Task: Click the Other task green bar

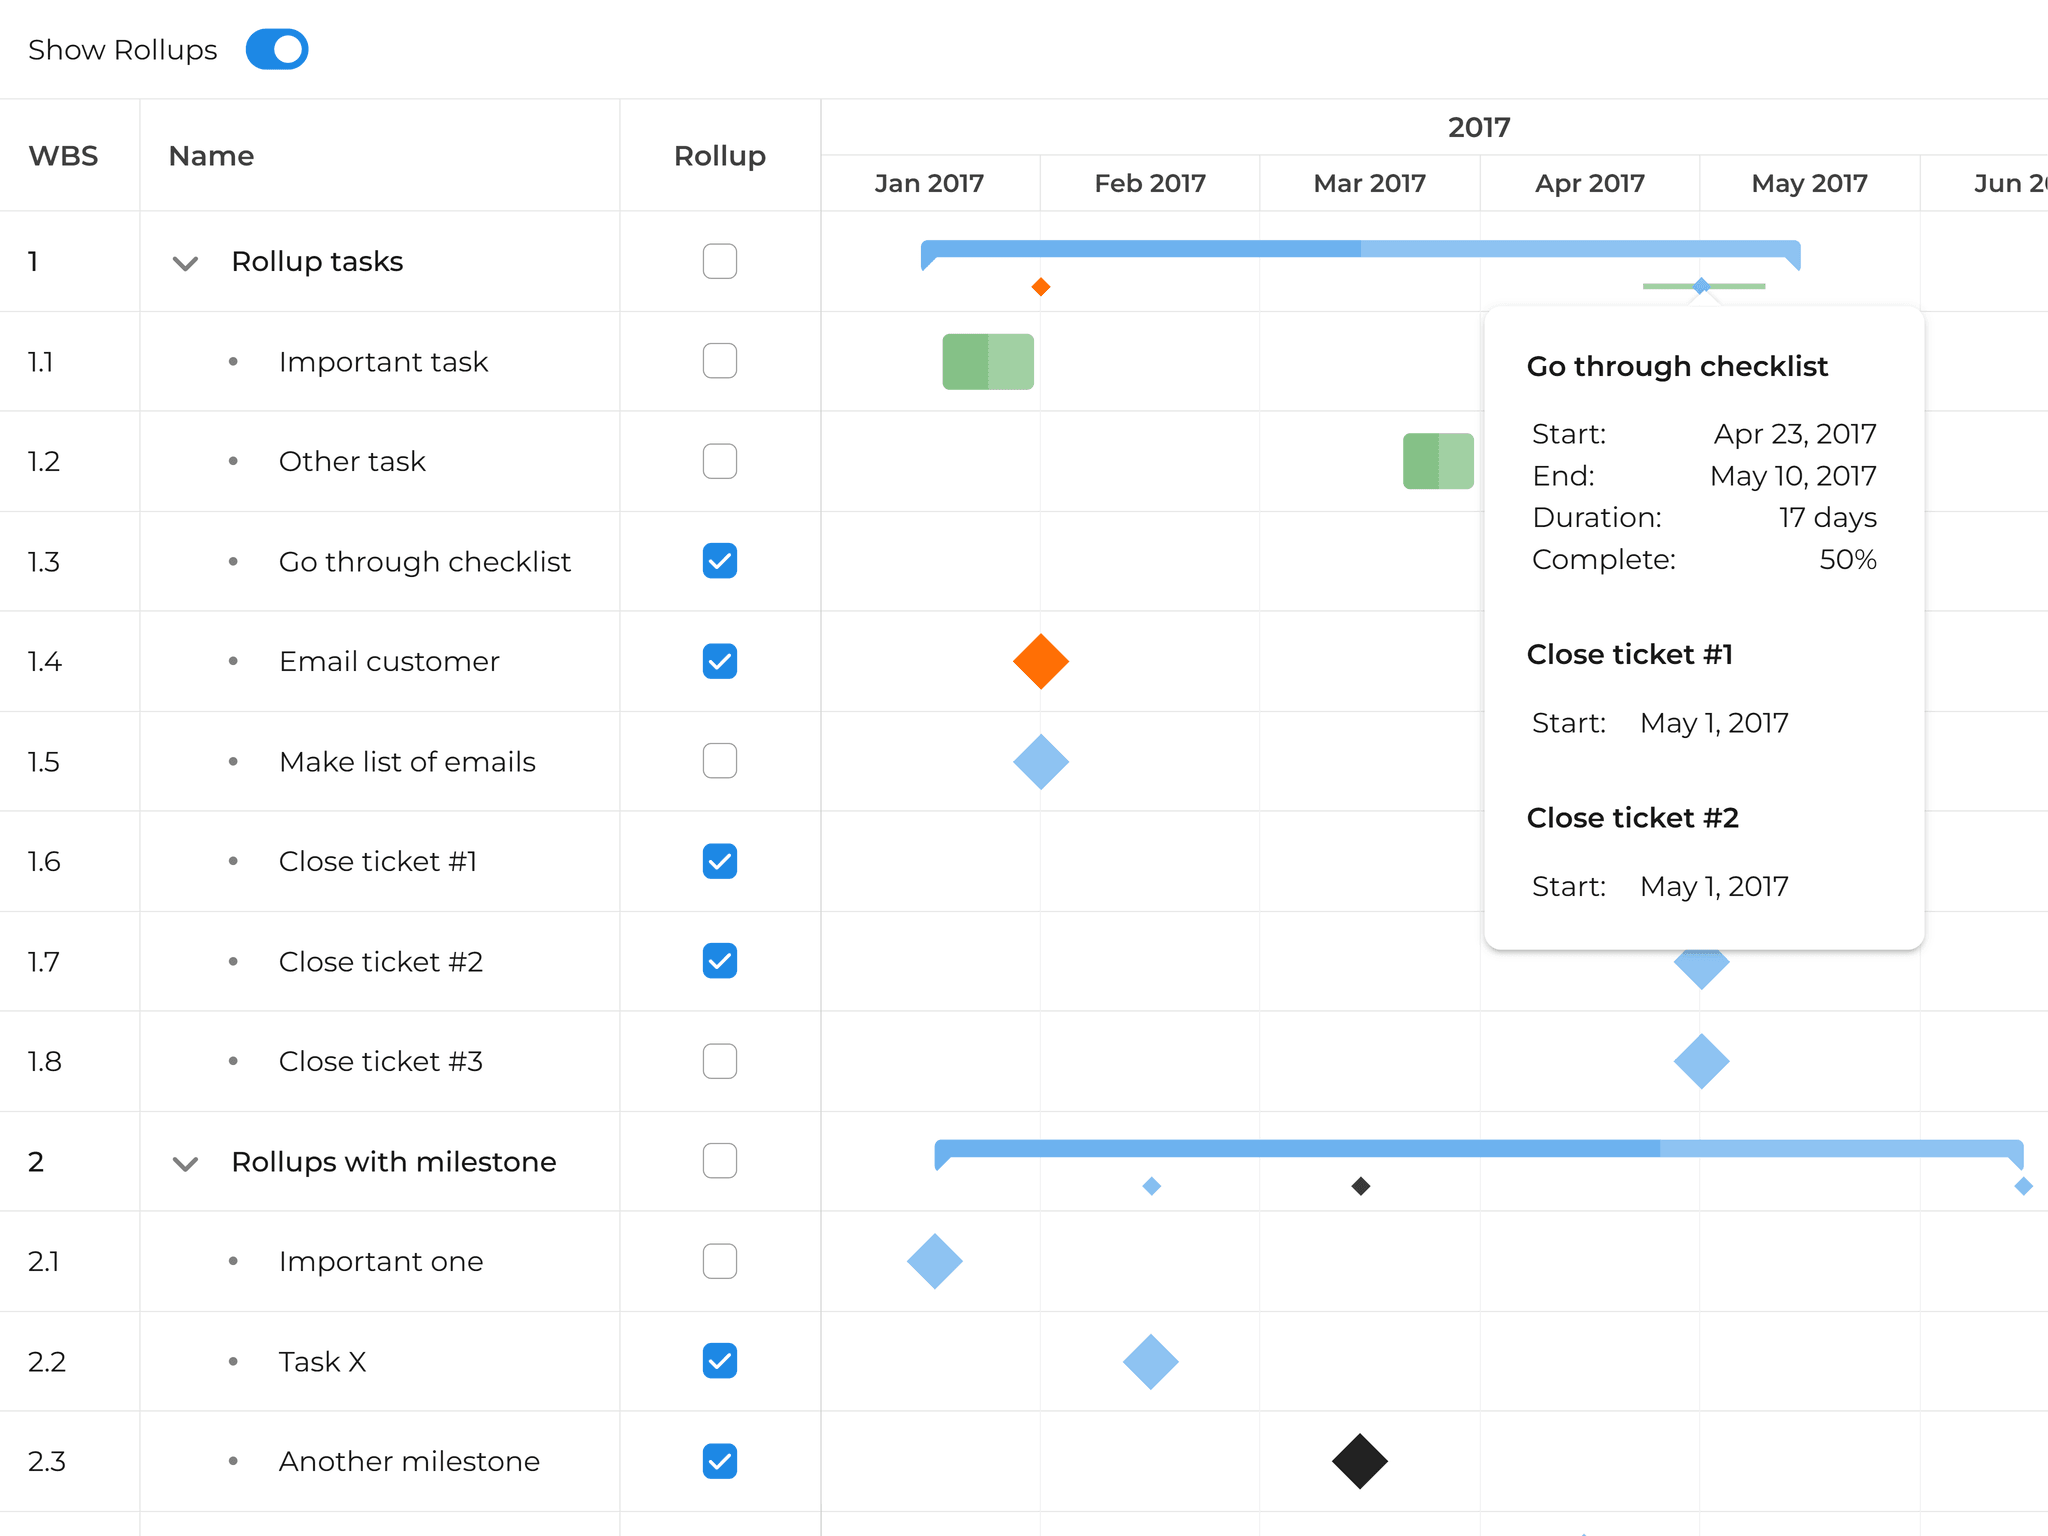Action: point(1437,461)
